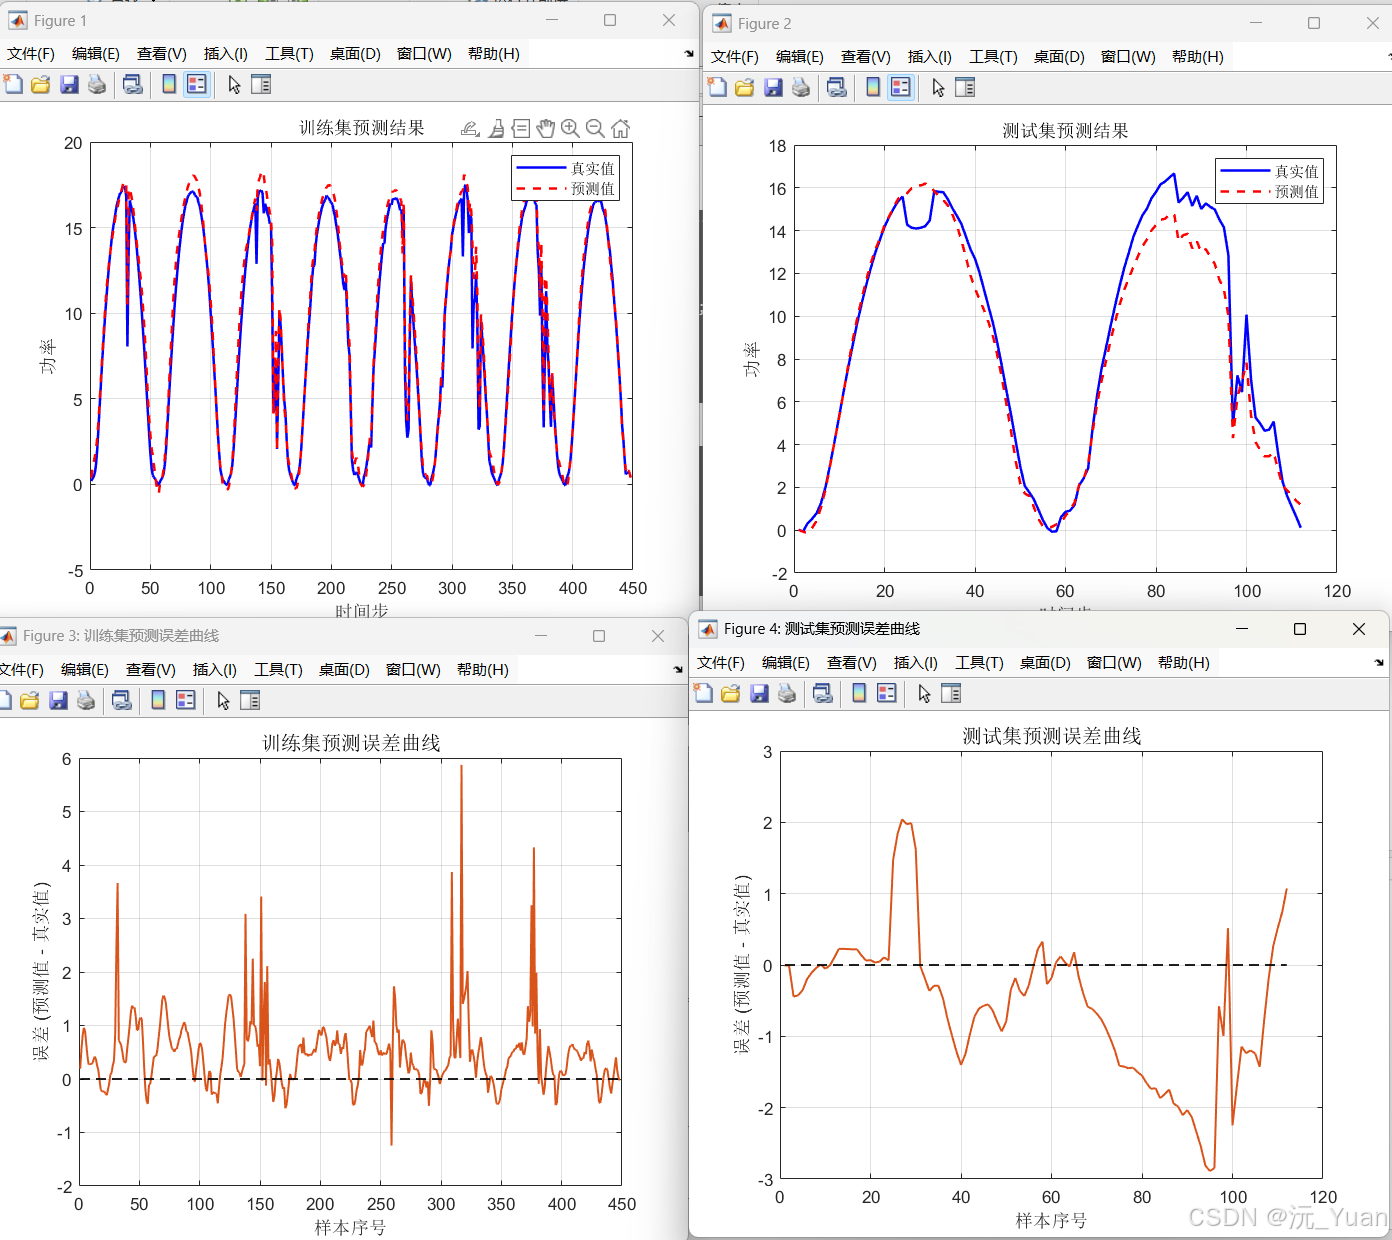Click Link Plot icon in Figure 2 toolbar
This screenshot has height=1240, width=1392.
[x=837, y=88]
